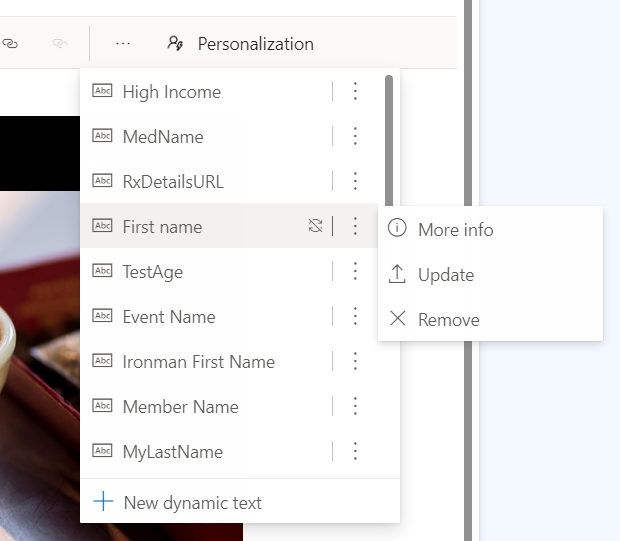
Task: Click the unlink icon in toolbar
Action: pos(59,44)
